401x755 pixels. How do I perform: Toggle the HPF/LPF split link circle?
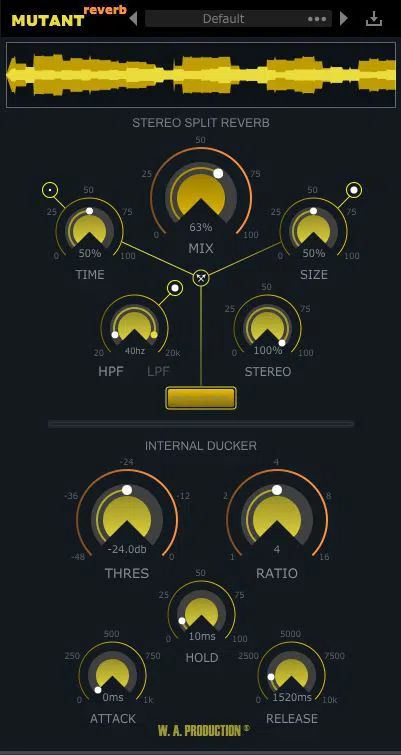175,288
